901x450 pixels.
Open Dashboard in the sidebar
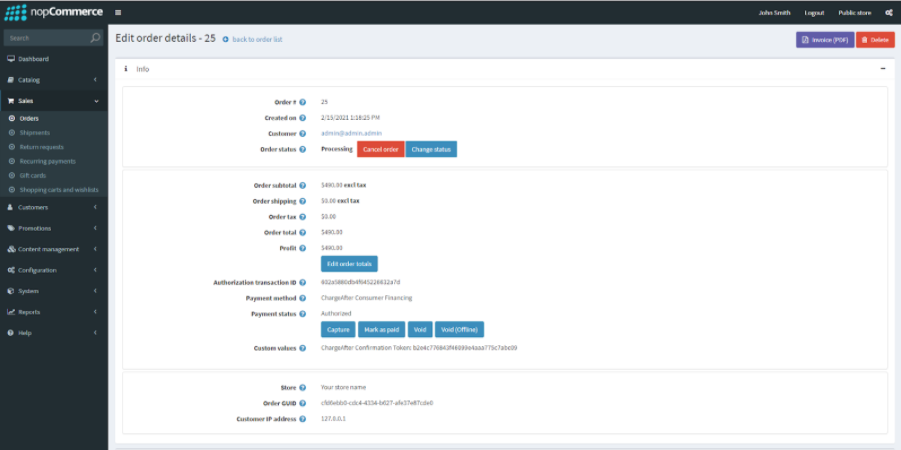click(53, 59)
